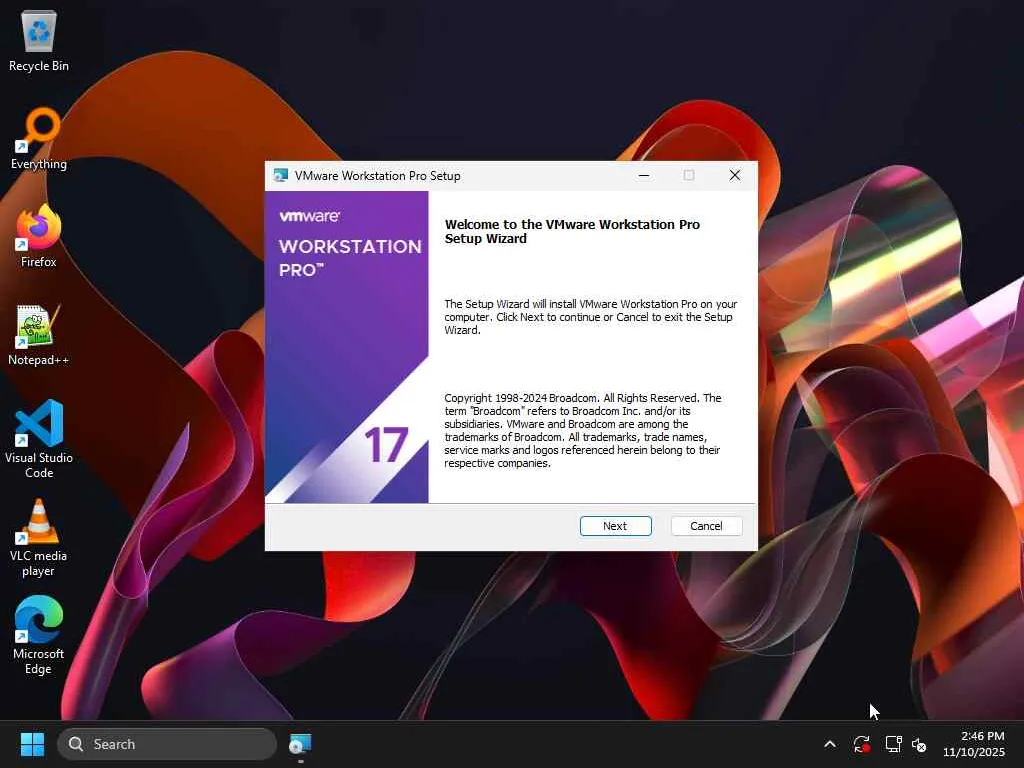
Task: Click the Copyright 1998-2024 Broadcom paragraph
Action: point(583,430)
